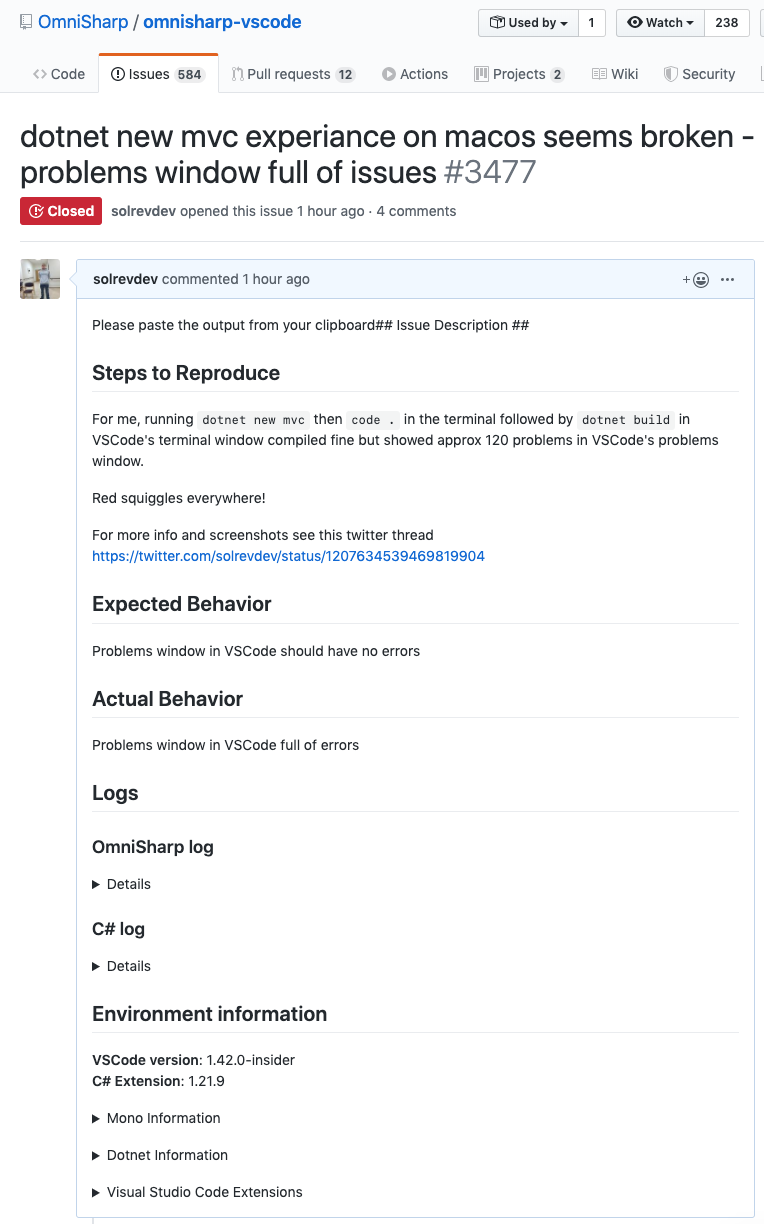Go to the Projects tab

[519, 74]
